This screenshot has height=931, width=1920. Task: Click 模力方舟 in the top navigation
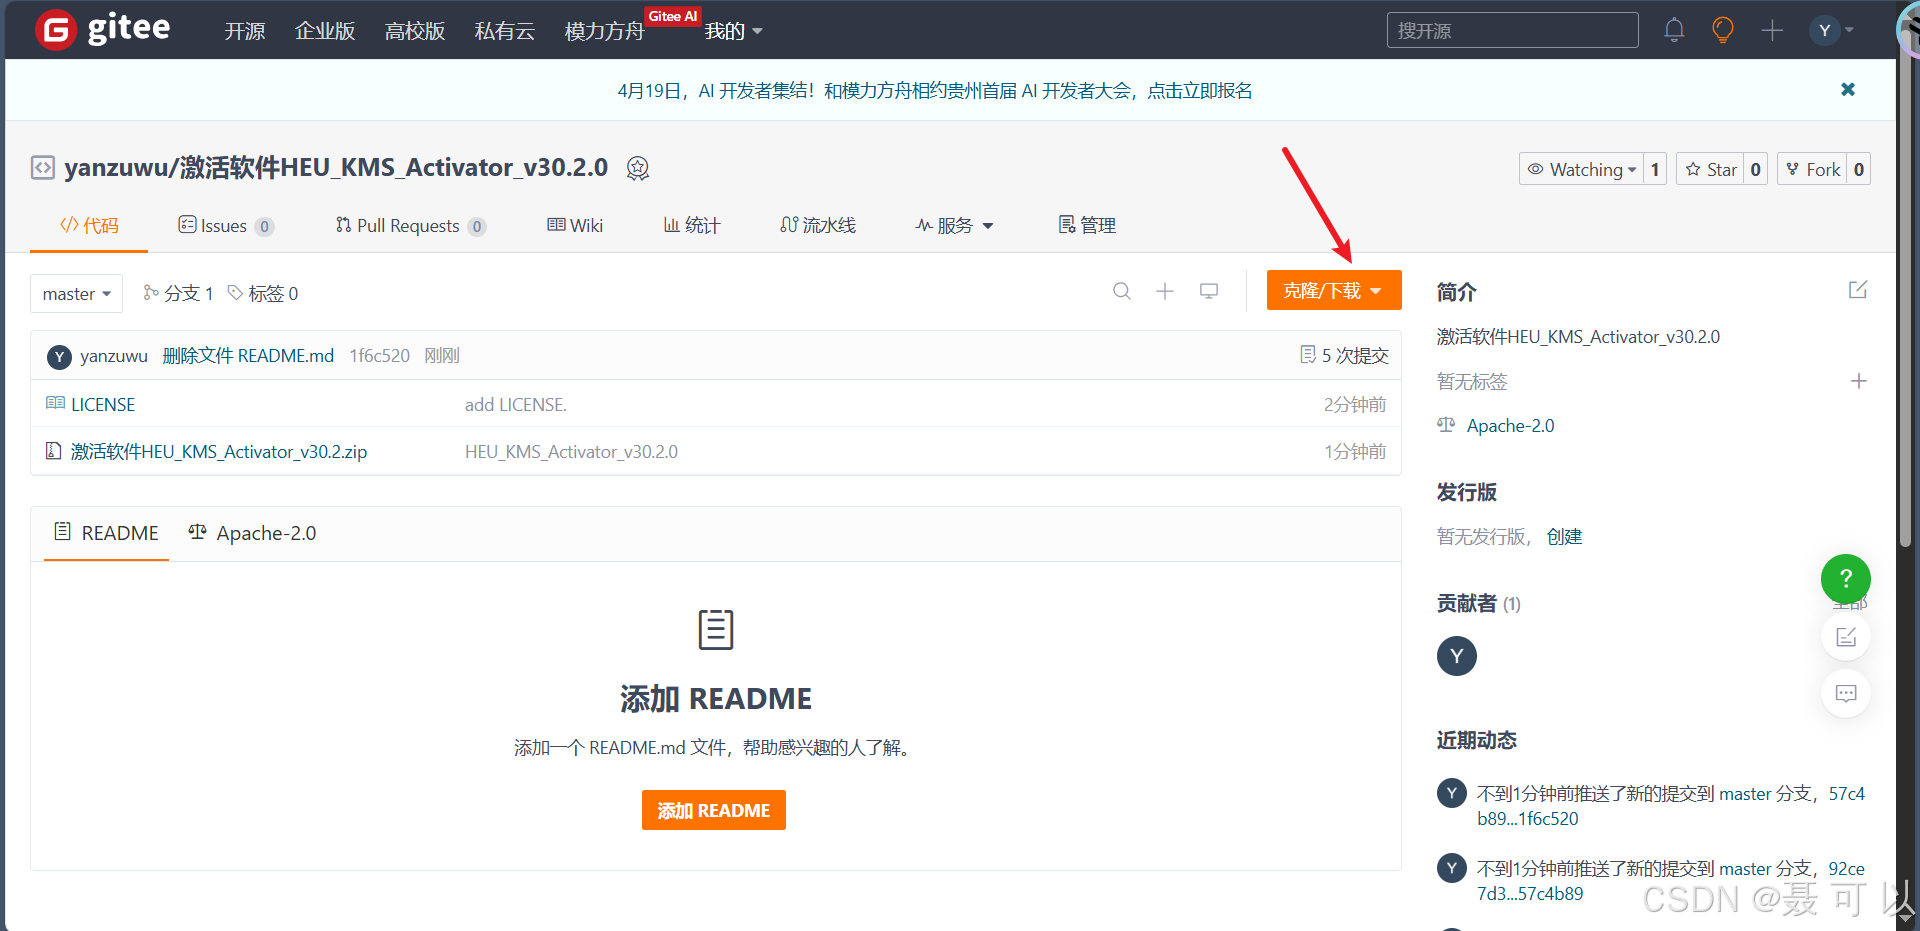point(605,31)
